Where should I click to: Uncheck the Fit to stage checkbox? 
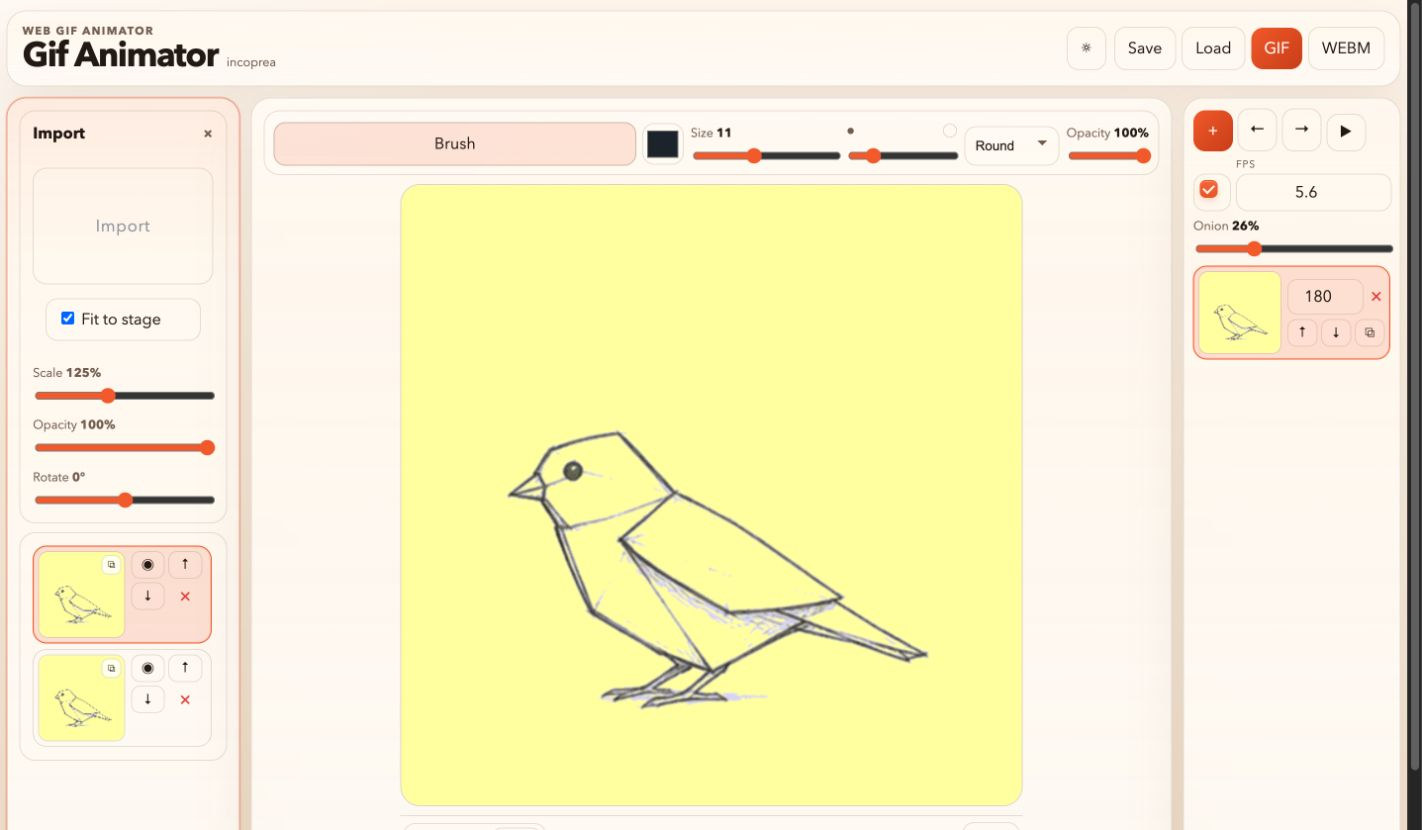tap(68, 319)
